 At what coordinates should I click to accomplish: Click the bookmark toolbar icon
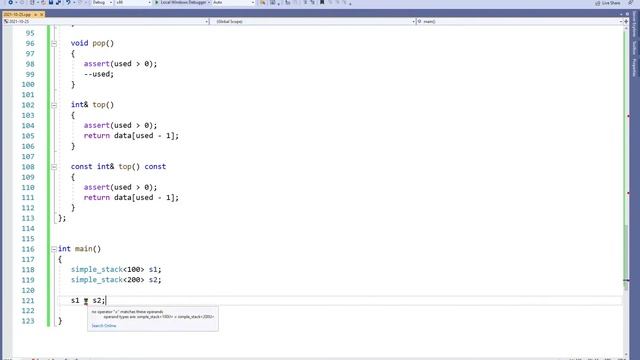coord(322,2)
